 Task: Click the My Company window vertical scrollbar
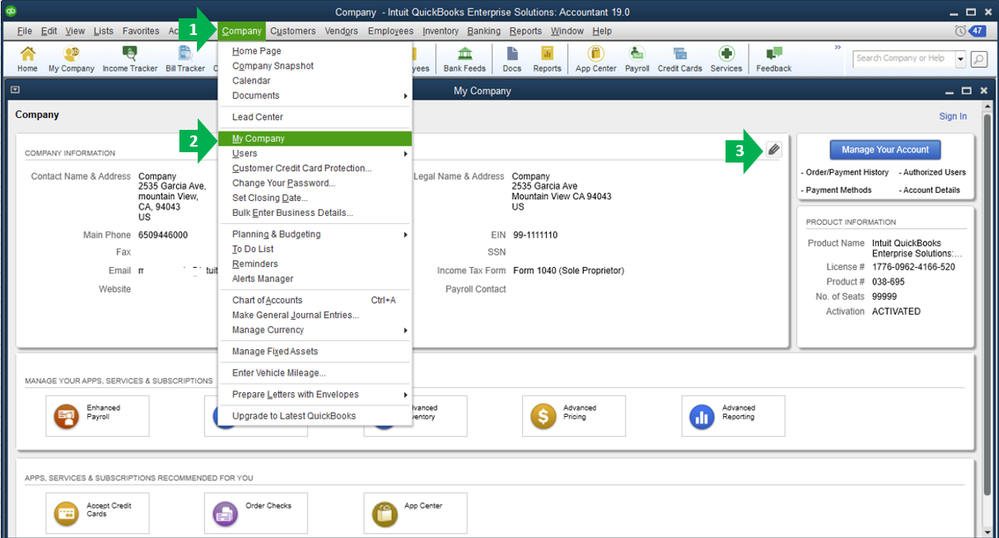pos(987,306)
